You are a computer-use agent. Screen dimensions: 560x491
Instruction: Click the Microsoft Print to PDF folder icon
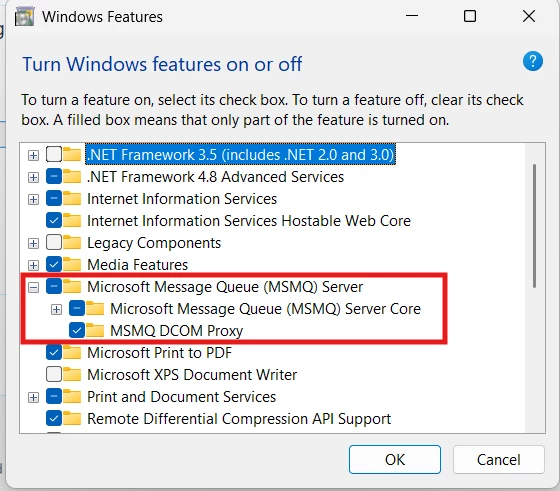point(72,352)
